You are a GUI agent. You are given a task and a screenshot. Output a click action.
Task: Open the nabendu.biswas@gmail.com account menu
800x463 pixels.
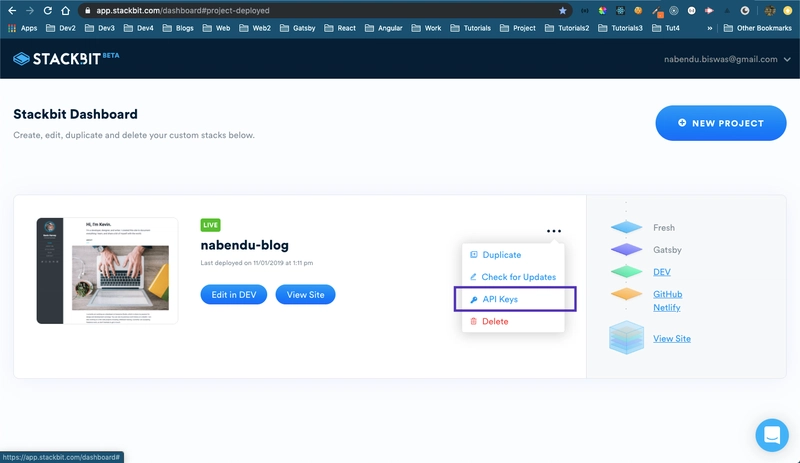pyautogui.click(x=727, y=59)
